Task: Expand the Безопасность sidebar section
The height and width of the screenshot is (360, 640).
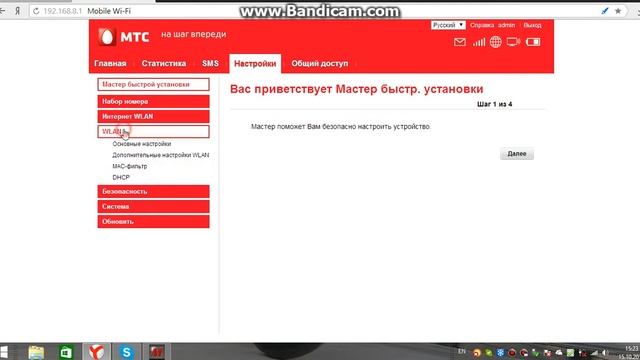Action: pyautogui.click(x=153, y=191)
